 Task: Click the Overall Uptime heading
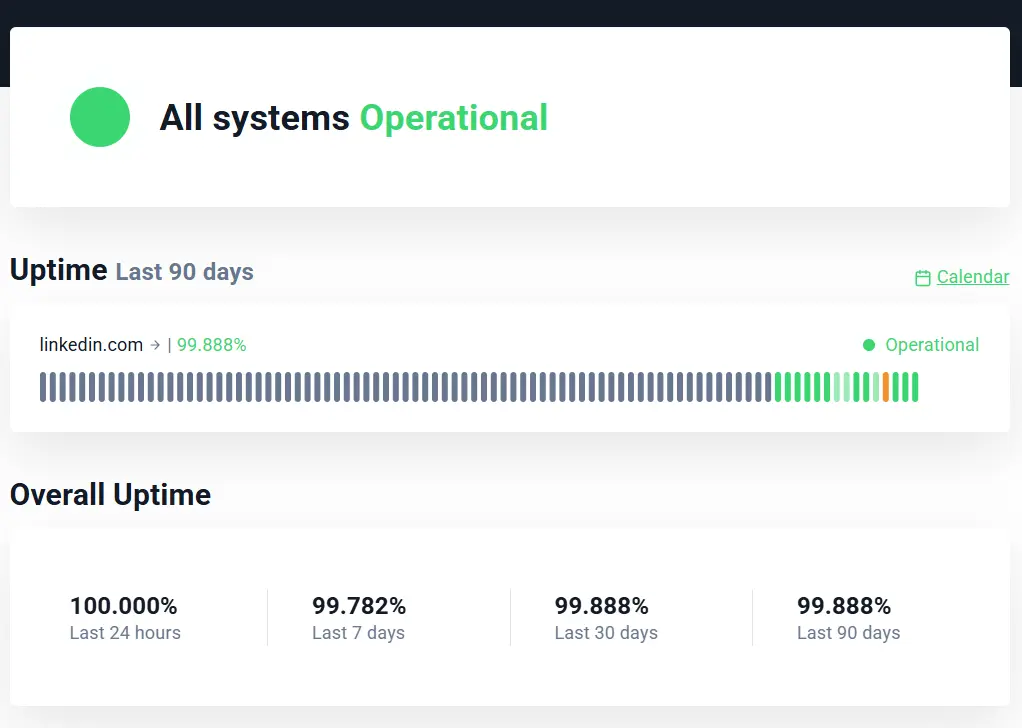coord(111,495)
